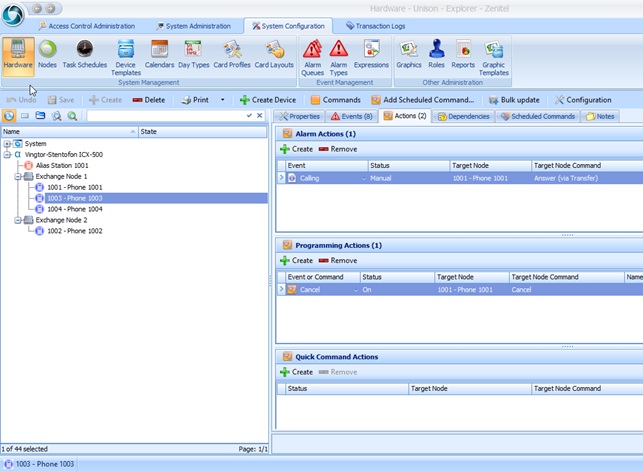Viewport: 643px width, 472px height.
Task: Collapse the Exchange Node 1 tree branch
Action: pos(17,176)
